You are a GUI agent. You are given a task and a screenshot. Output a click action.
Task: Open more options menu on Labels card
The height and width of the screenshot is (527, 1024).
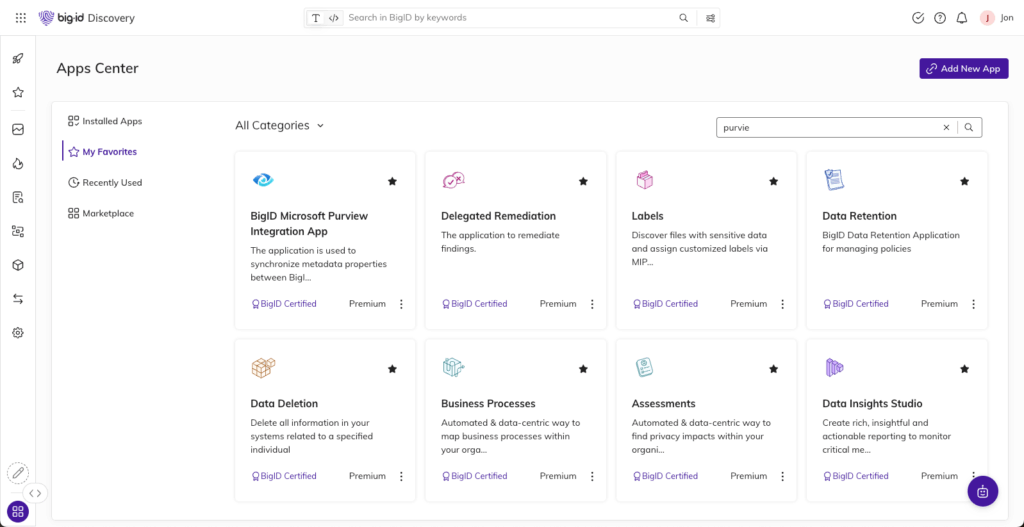(782, 304)
